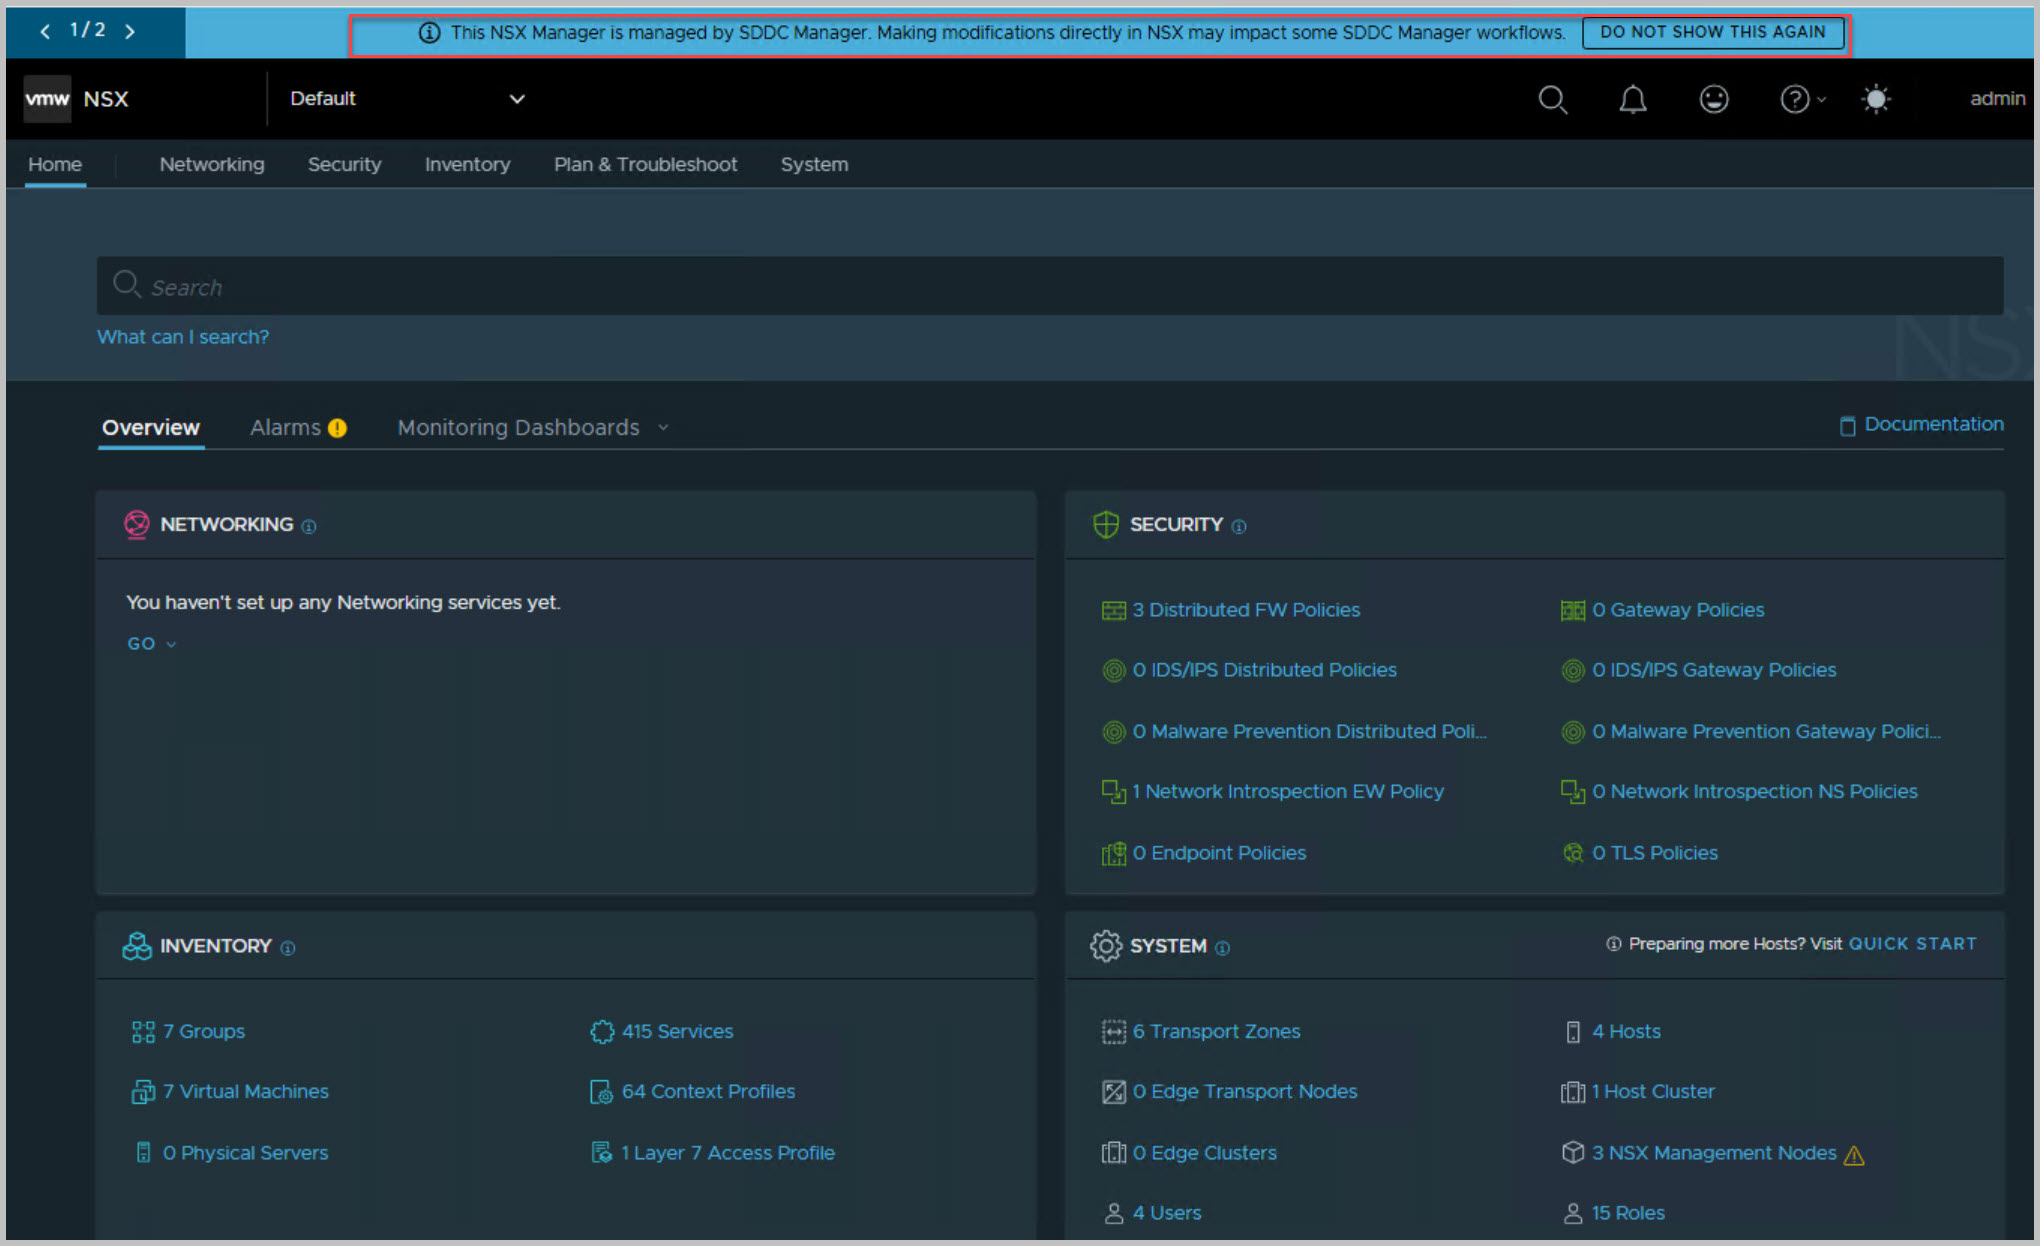
Task: Click the magnifier search icon in header
Action: click(x=1552, y=99)
